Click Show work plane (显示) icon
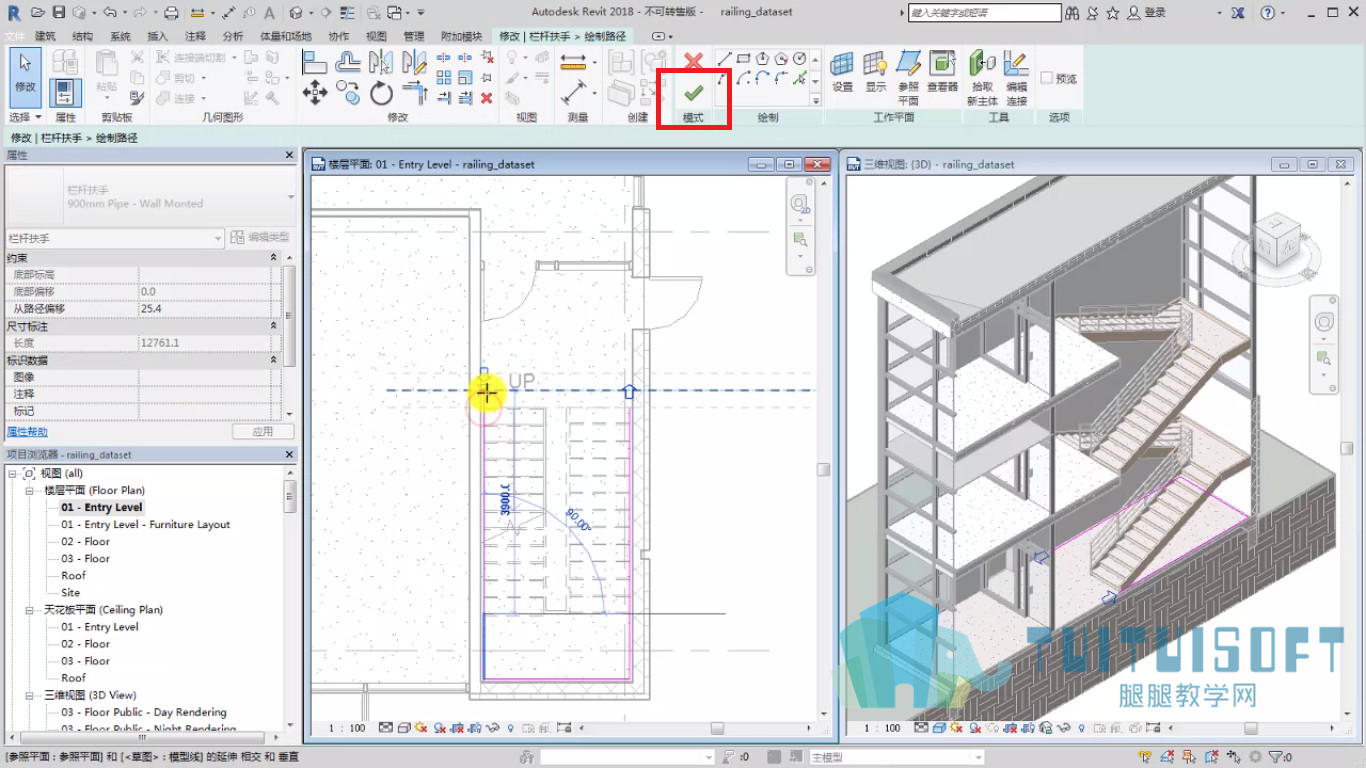Viewport: 1366px width, 768px height. [x=876, y=72]
